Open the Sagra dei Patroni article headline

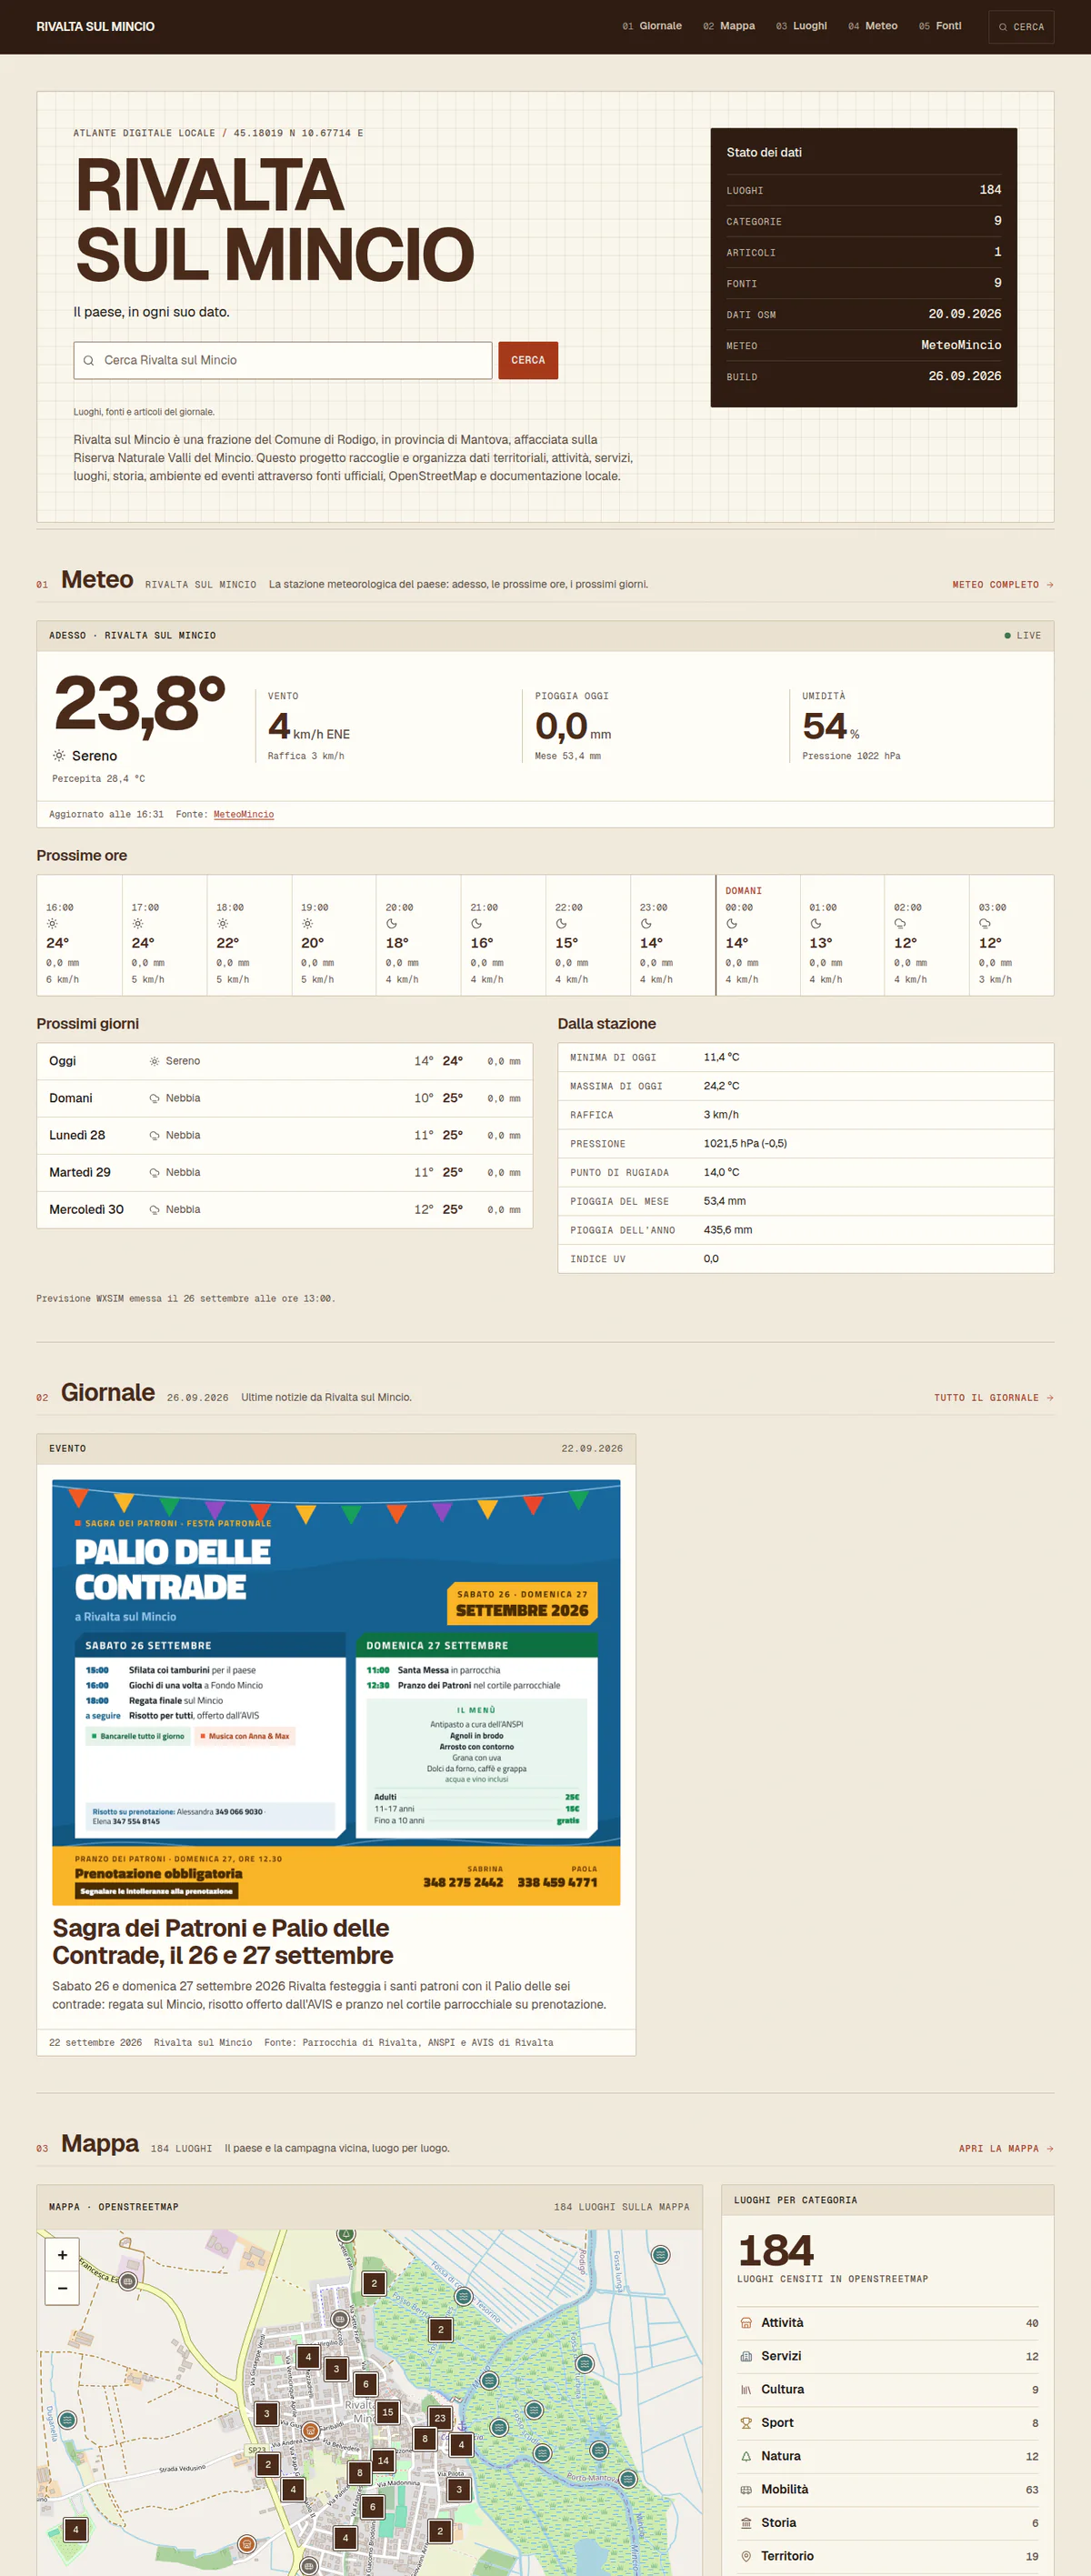click(x=222, y=1941)
